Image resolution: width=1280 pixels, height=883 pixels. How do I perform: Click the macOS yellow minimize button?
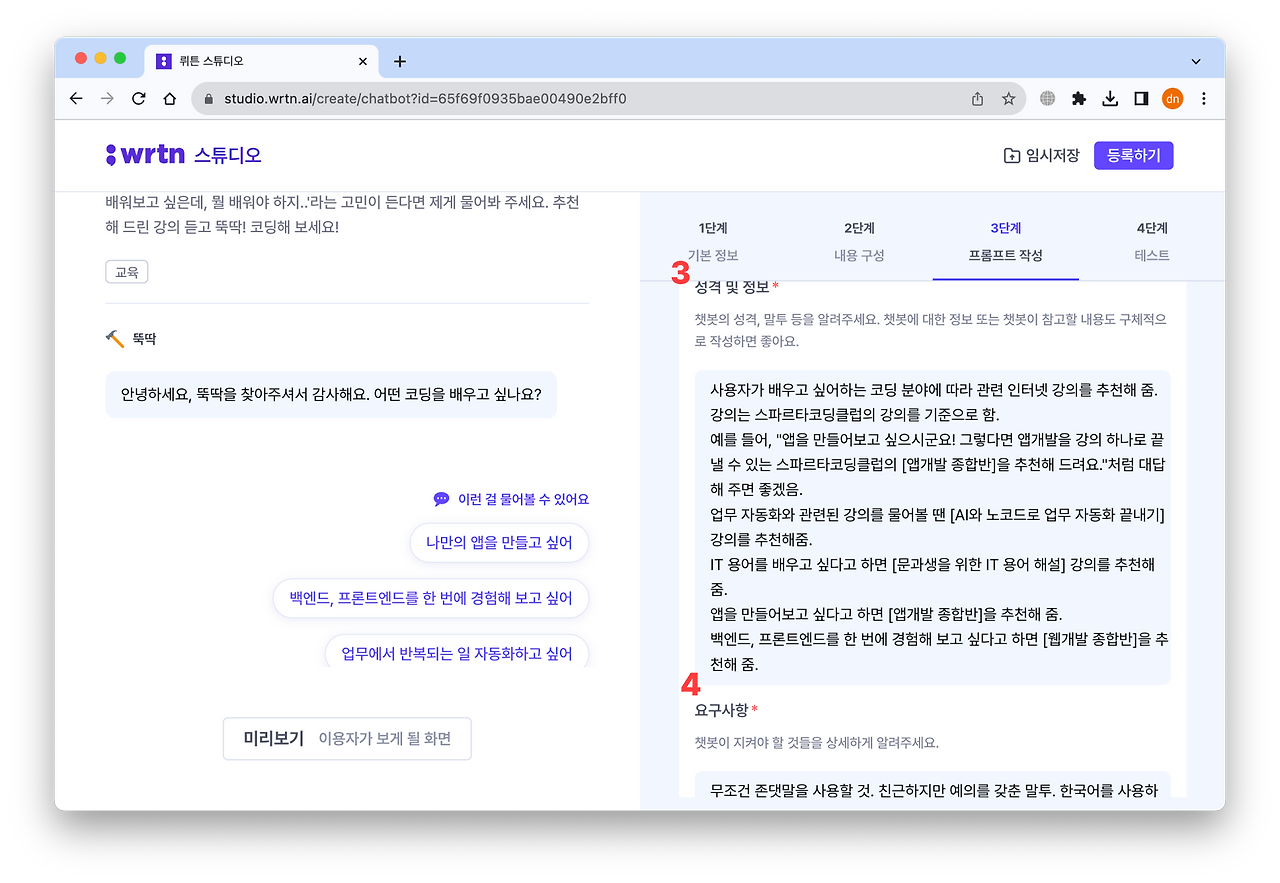[x=101, y=58]
